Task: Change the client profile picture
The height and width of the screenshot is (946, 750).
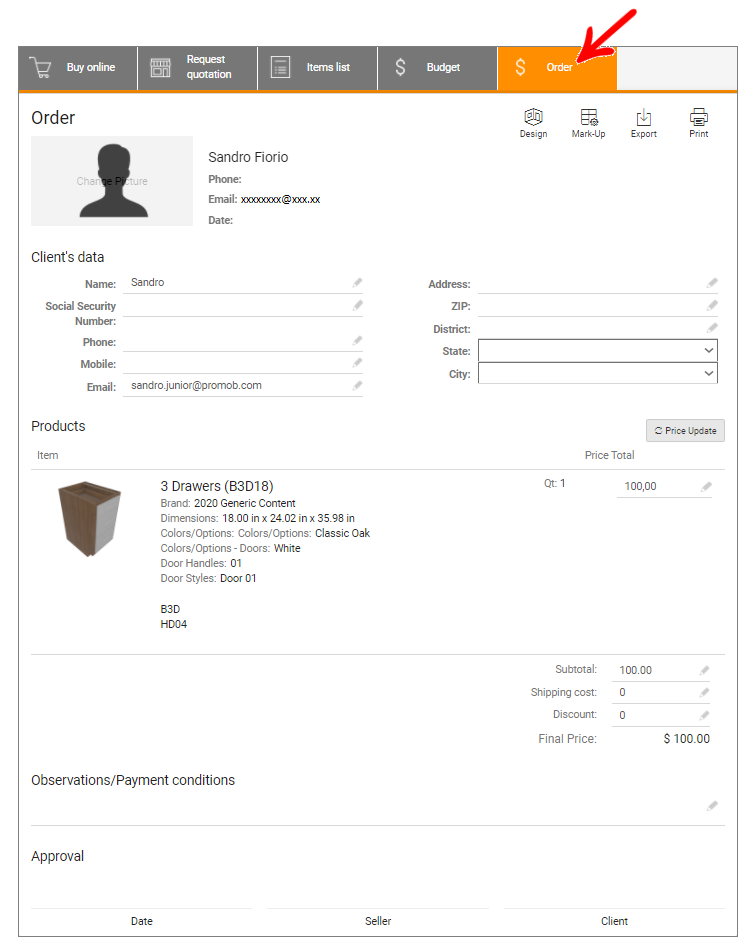Action: [x=112, y=181]
